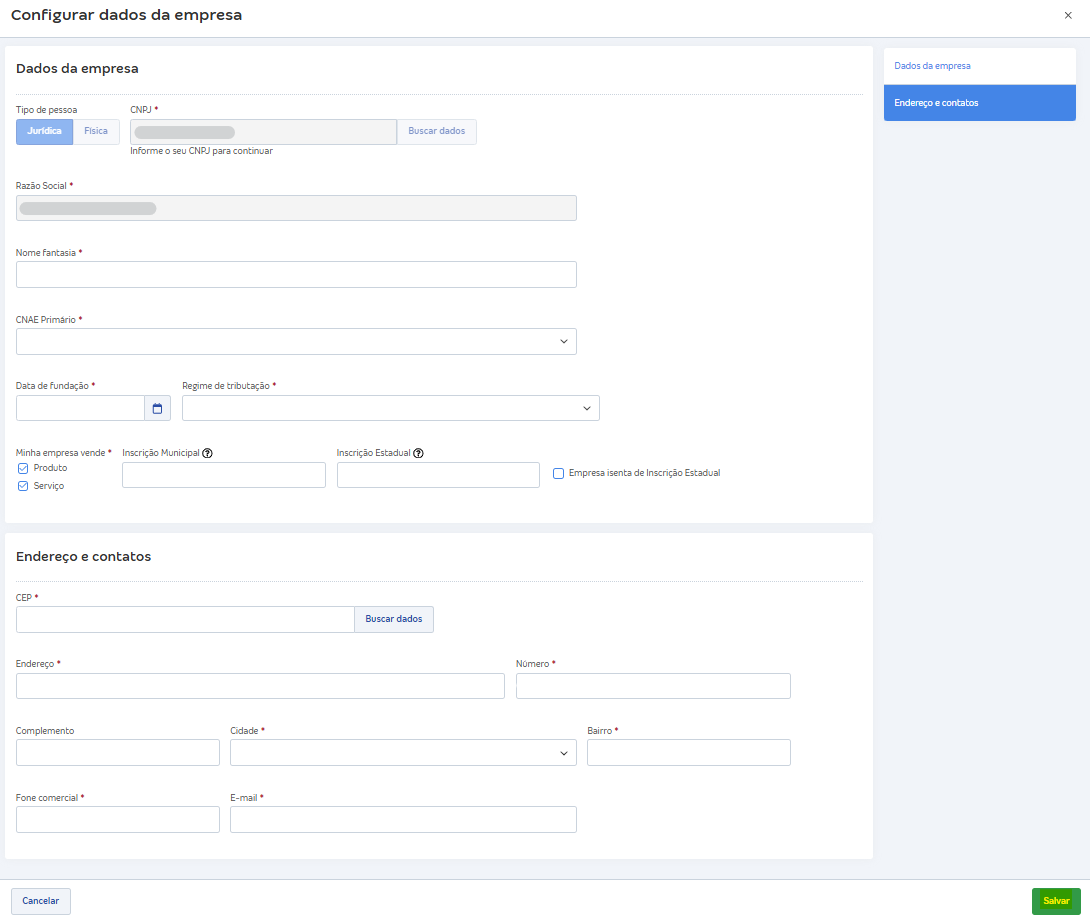Select Física as tipo de pessoa
Viewport: 1090px width, 919px height.
tap(96, 132)
